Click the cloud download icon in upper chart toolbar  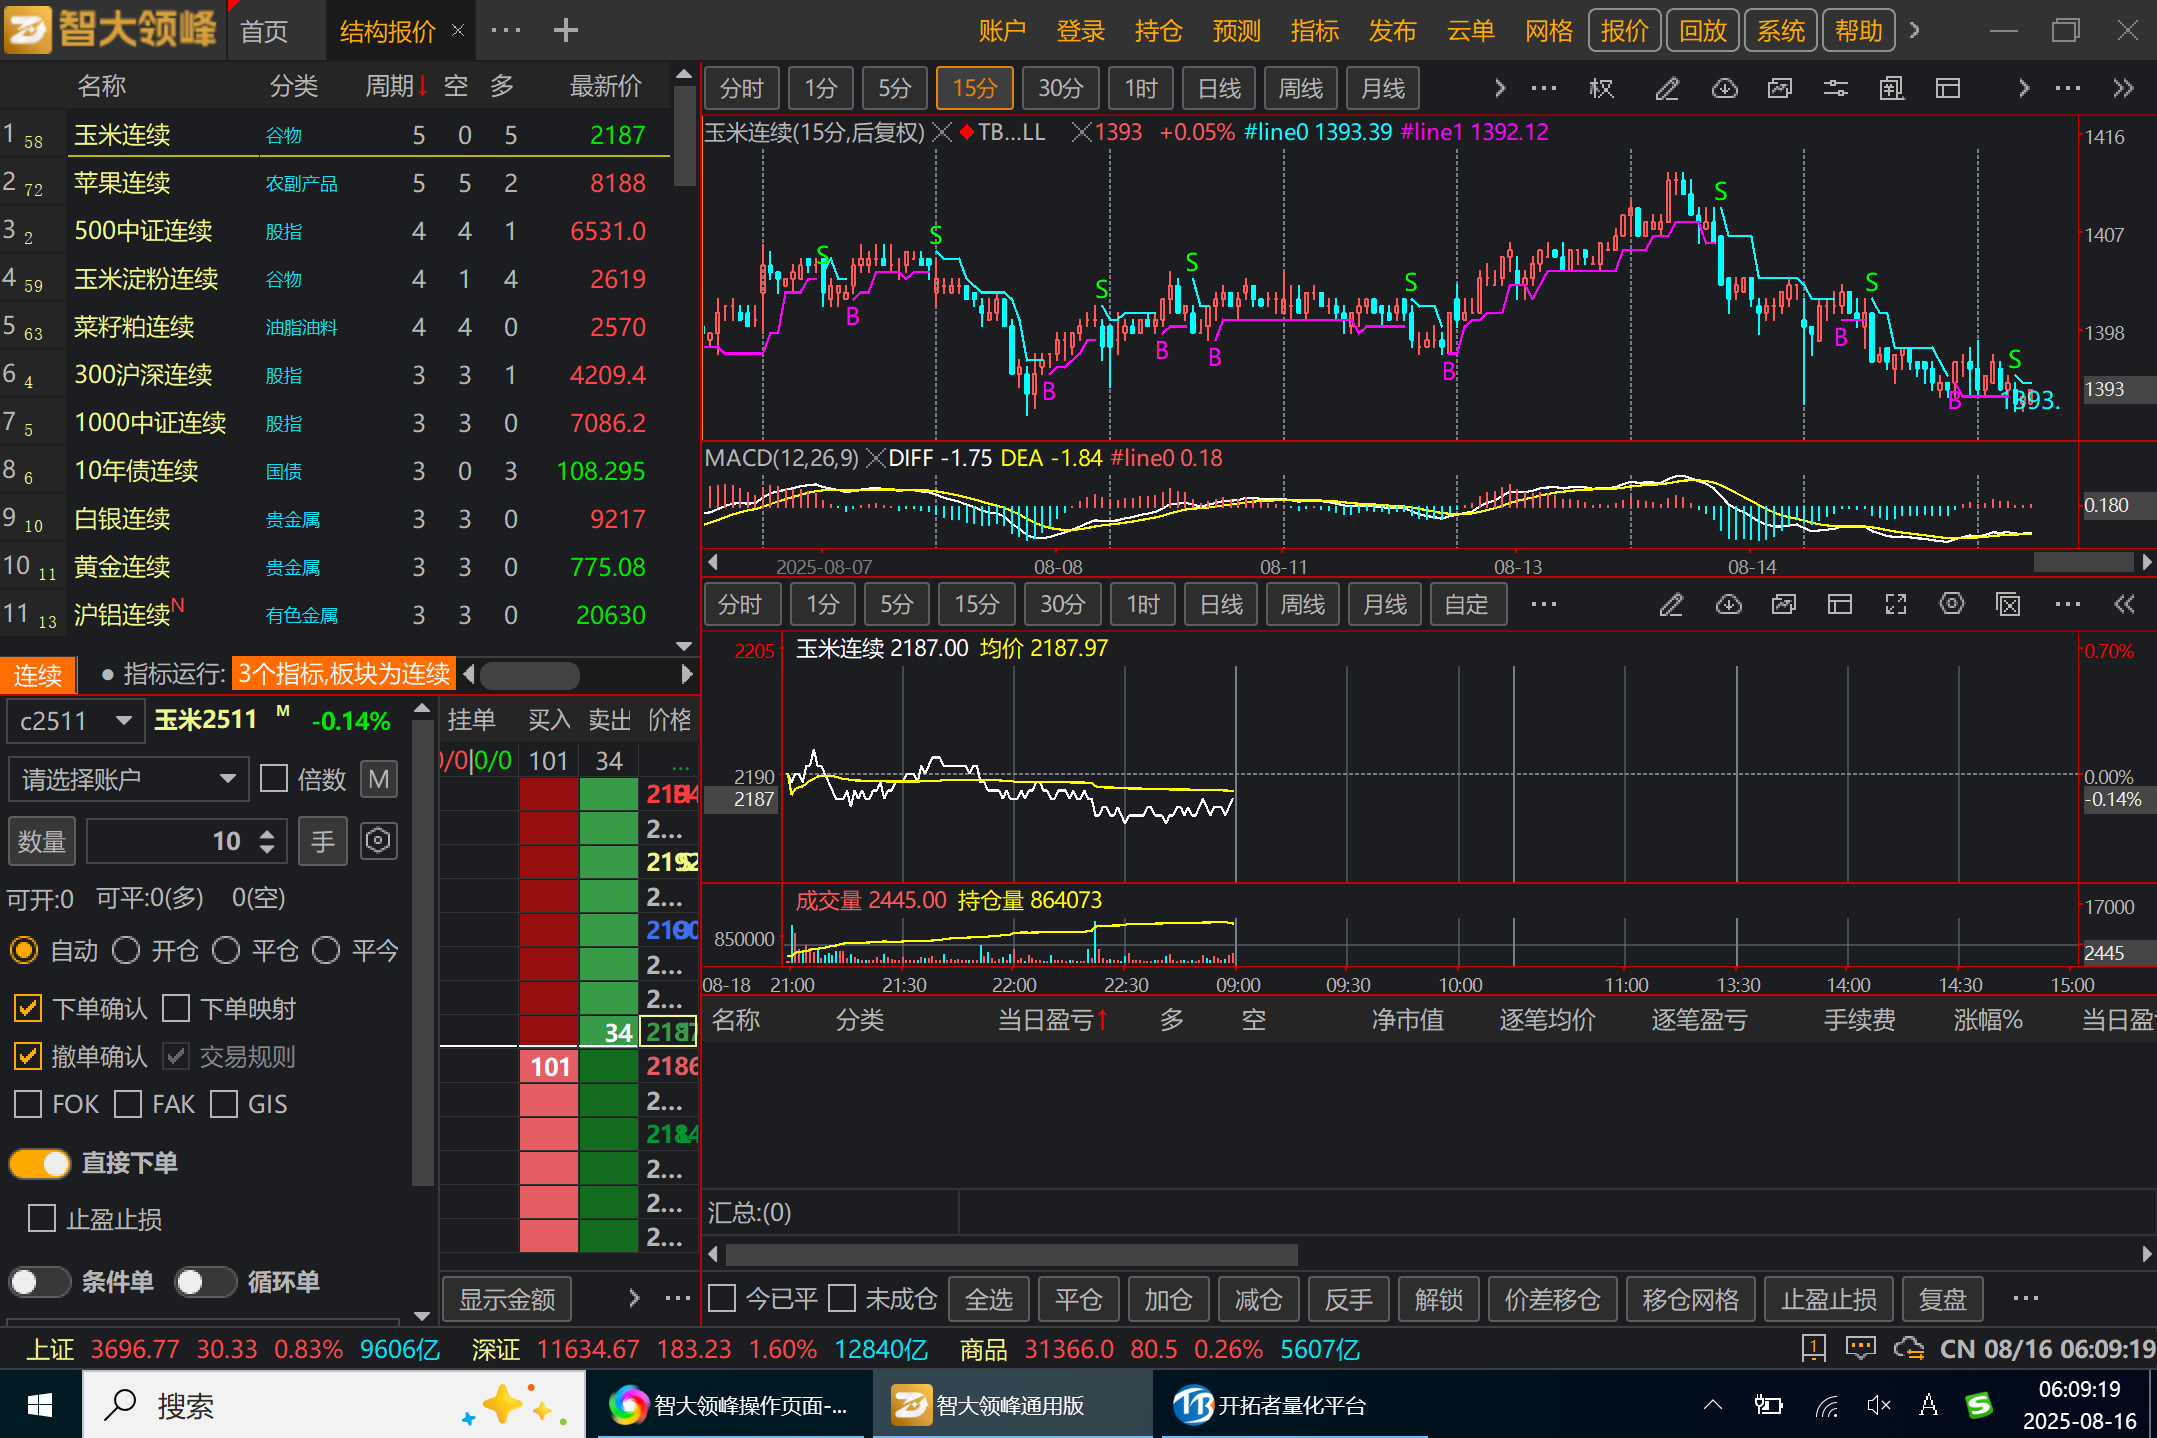(x=1724, y=88)
